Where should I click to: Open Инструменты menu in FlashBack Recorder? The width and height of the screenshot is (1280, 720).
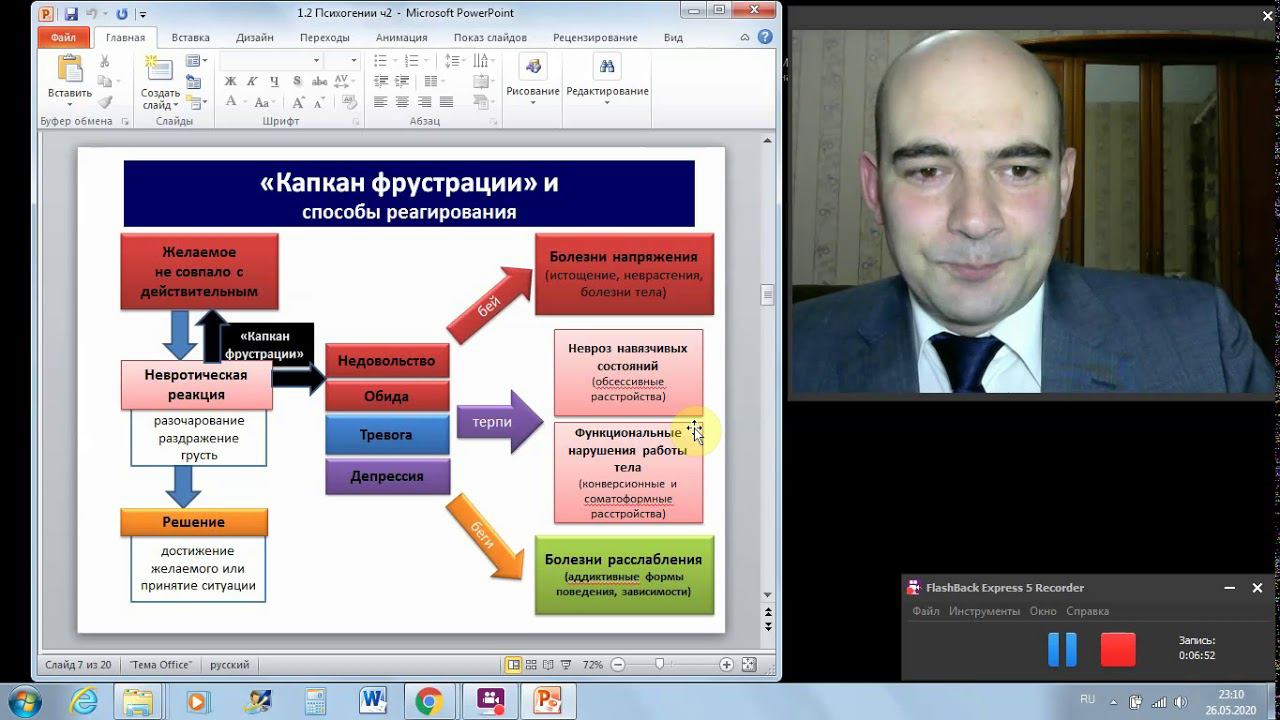click(985, 611)
